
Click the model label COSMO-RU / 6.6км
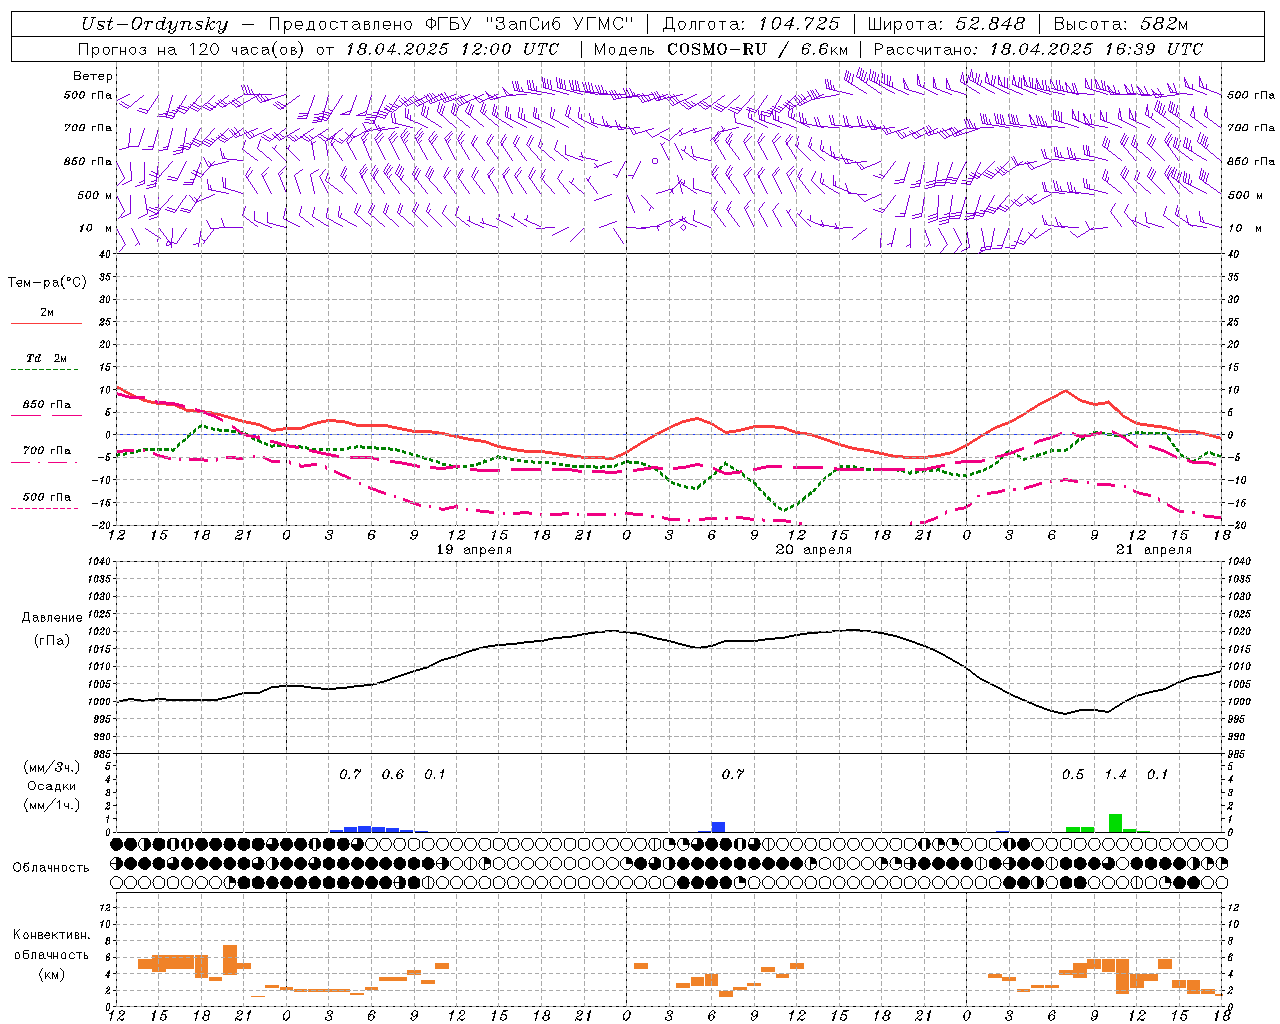(758, 49)
